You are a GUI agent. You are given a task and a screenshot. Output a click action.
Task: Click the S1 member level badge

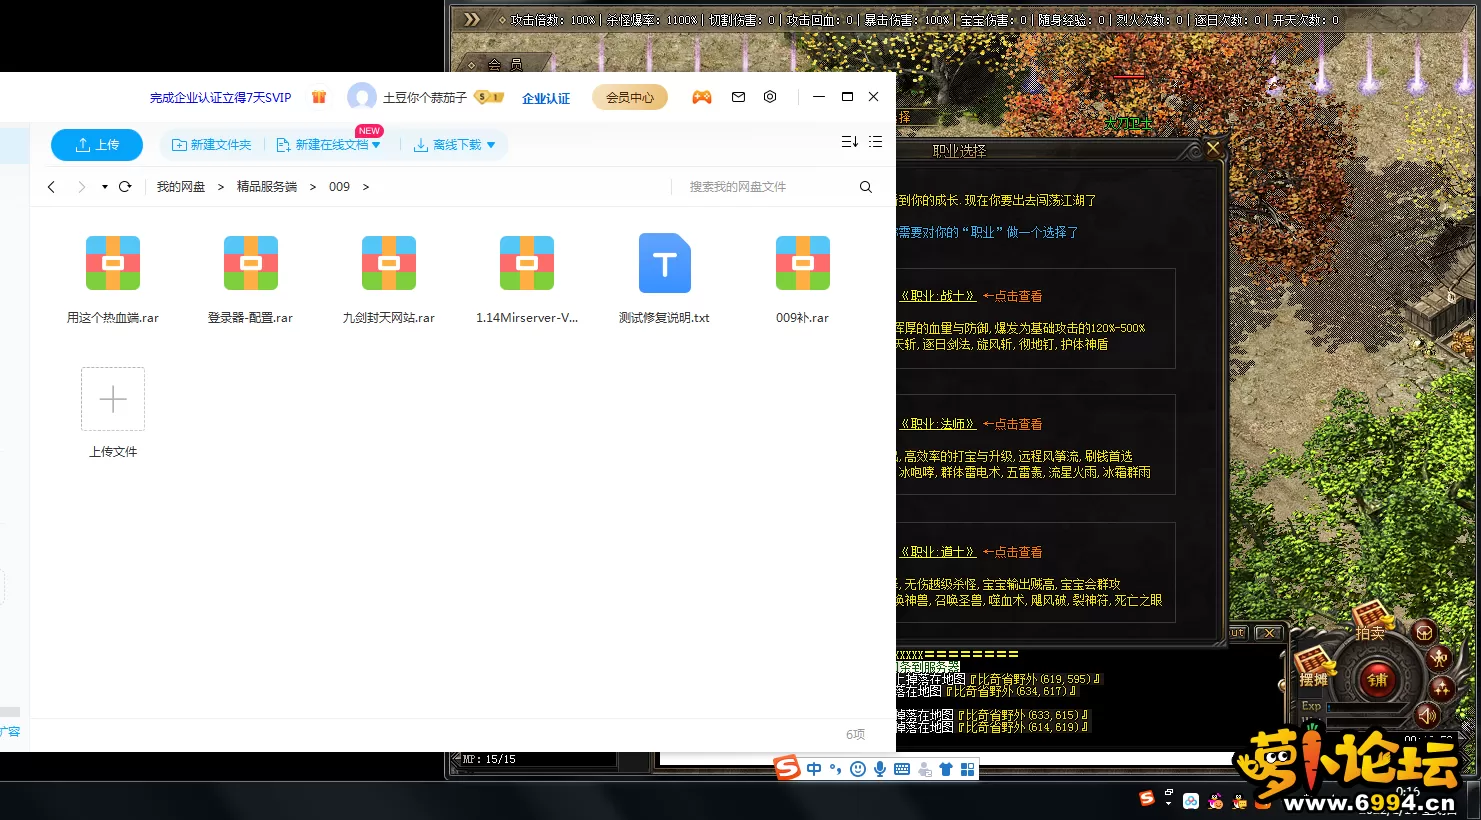(489, 97)
